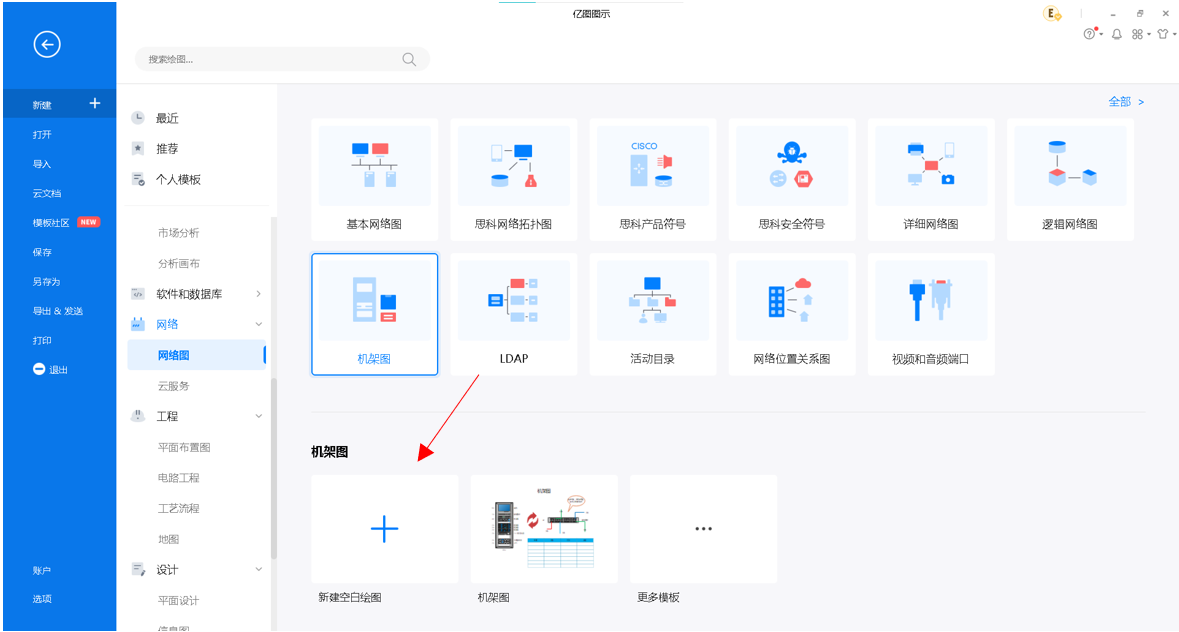Click the back arrow icon
The width and height of the screenshot is (1179, 632).
click(47, 44)
